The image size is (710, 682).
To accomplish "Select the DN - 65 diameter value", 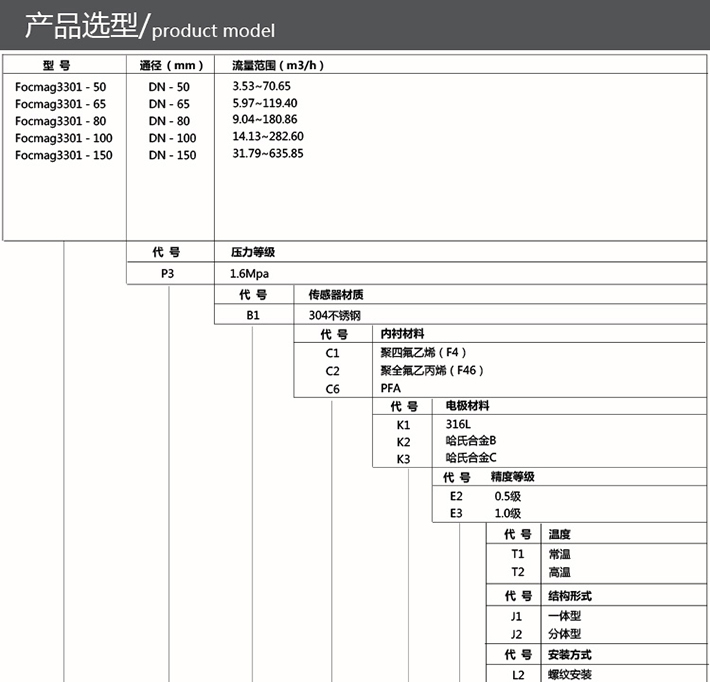I will coord(169,104).
